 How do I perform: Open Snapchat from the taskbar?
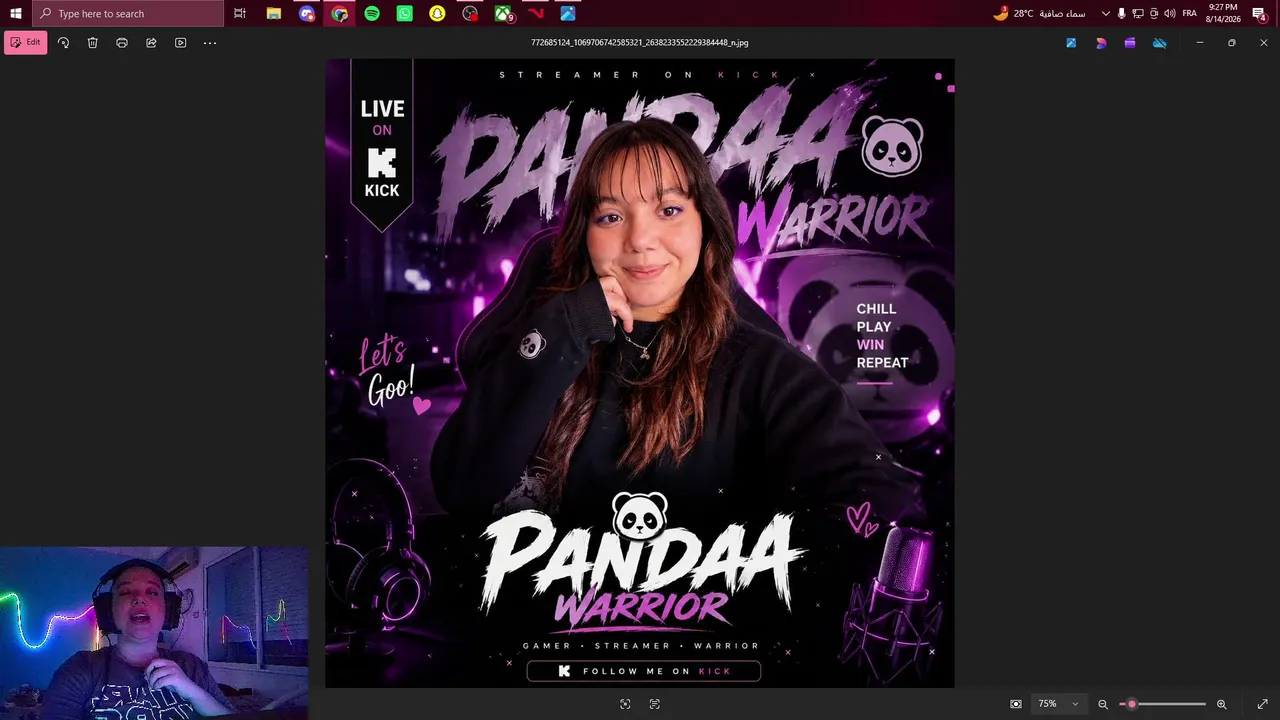(x=437, y=13)
